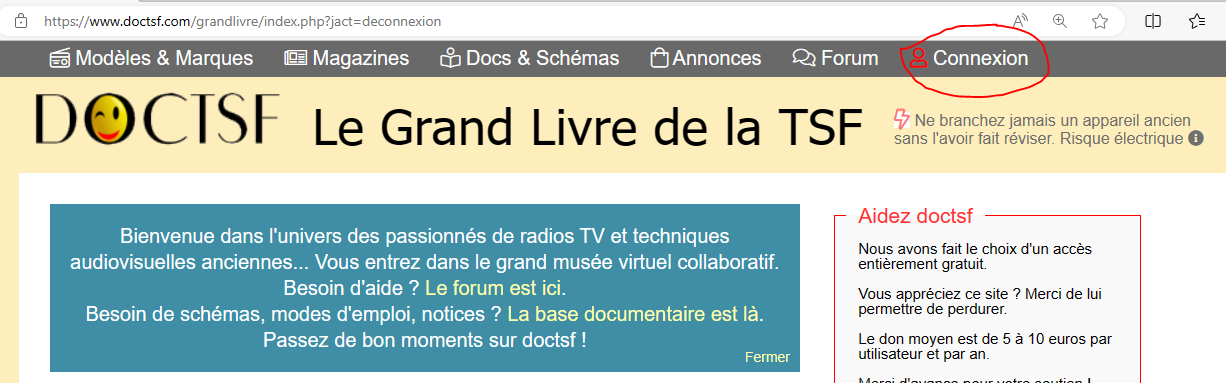
Task: Click the box icon beside Docs & Schémas
Action: coord(451,59)
